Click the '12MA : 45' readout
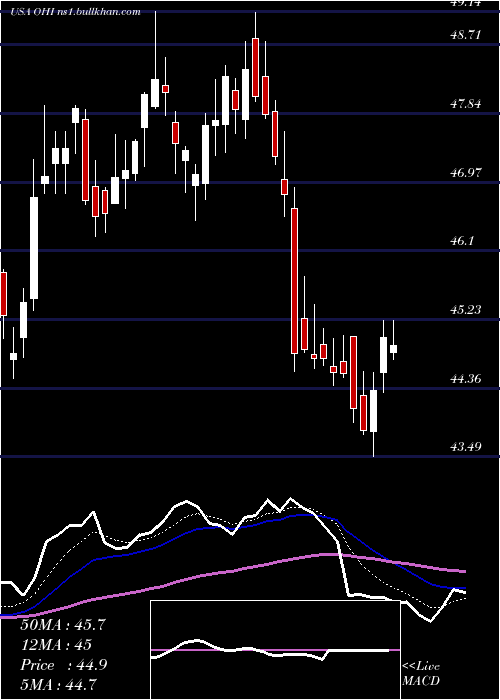This screenshot has width=500, height=700. tap(56, 645)
